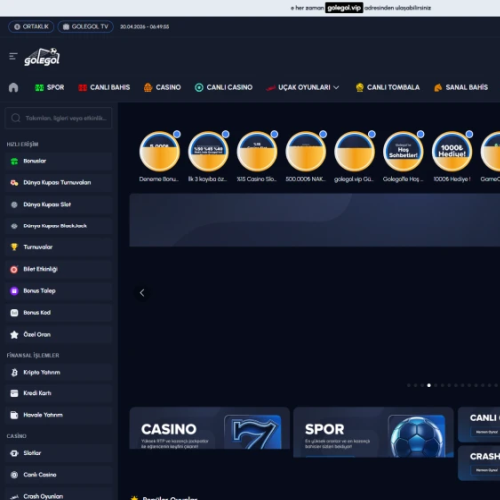Open the Casino category card

coord(209,428)
